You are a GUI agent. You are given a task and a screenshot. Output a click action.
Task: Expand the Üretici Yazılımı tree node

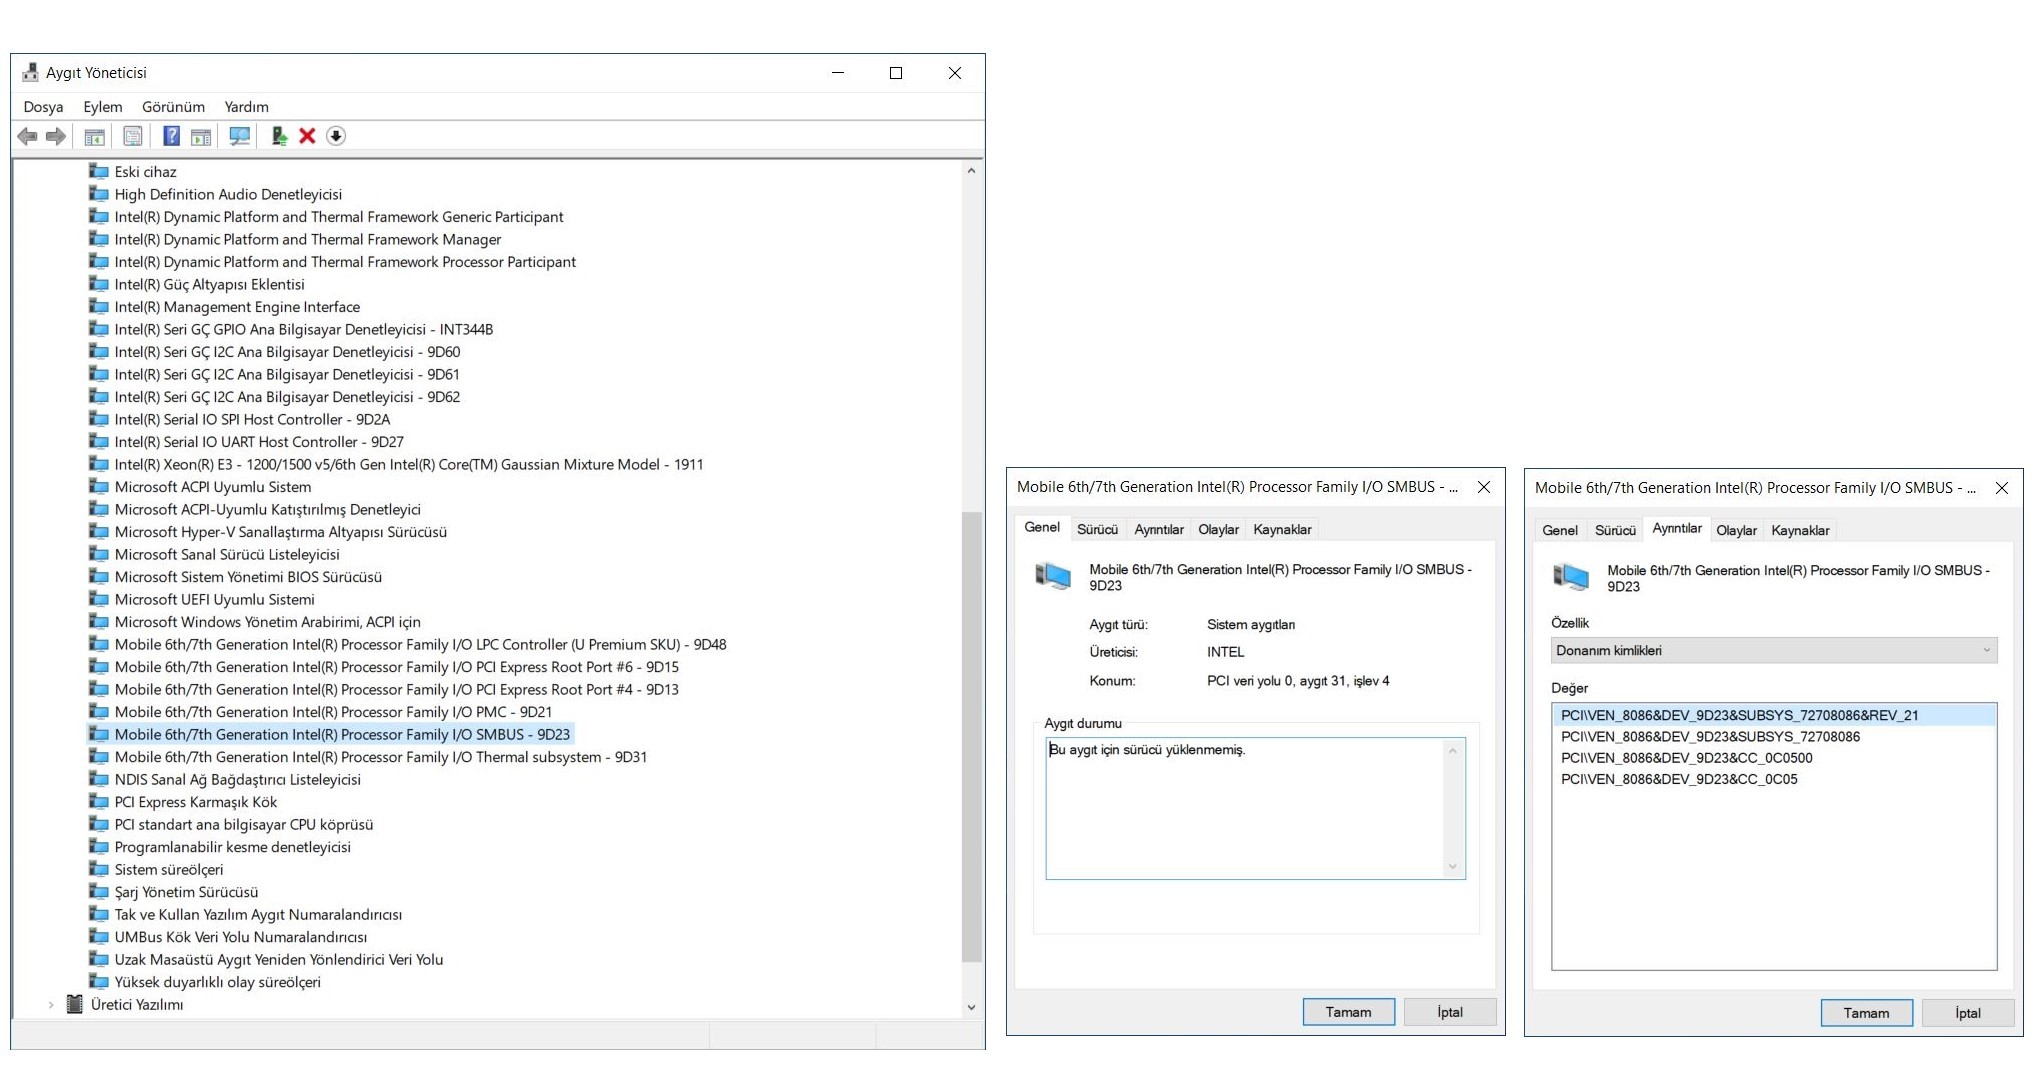[51, 1005]
